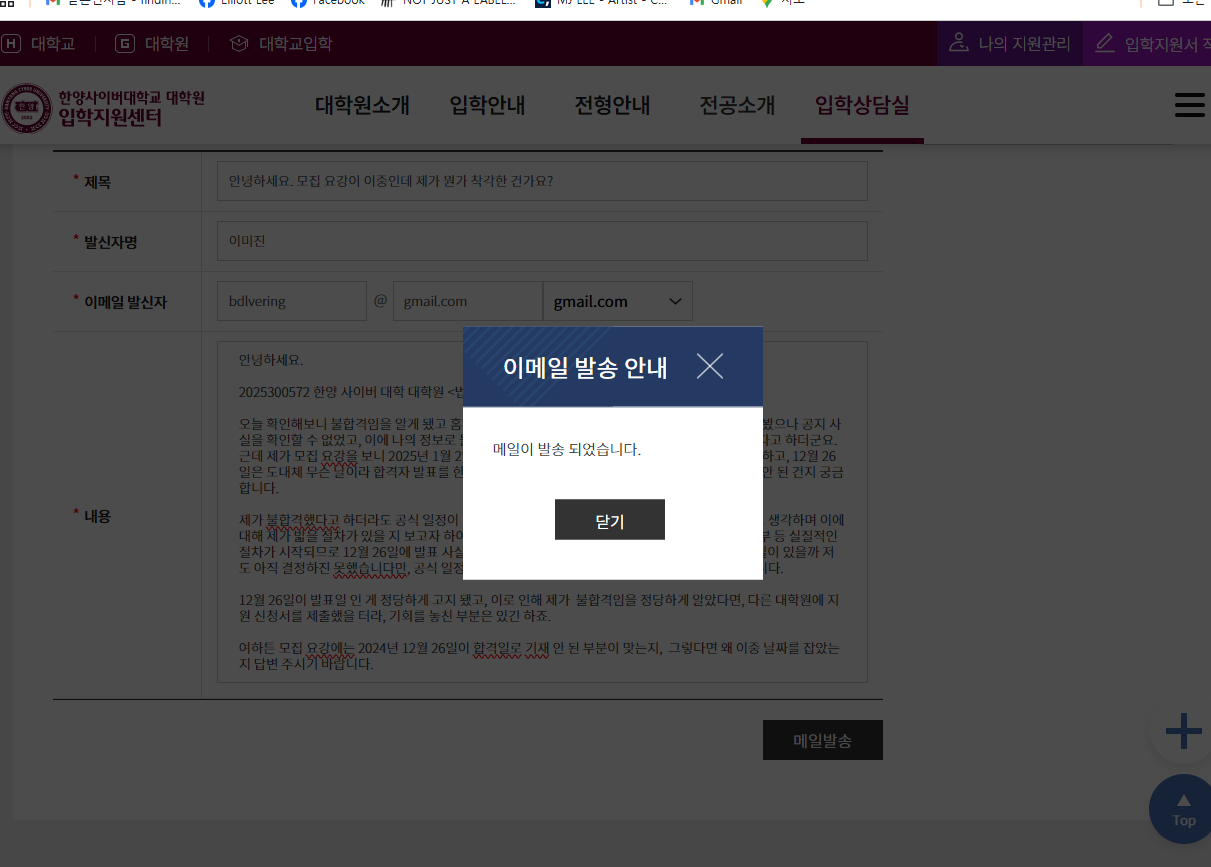
Task: Click the person icon beside 나의 지원관리
Action: pyautogui.click(x=960, y=43)
